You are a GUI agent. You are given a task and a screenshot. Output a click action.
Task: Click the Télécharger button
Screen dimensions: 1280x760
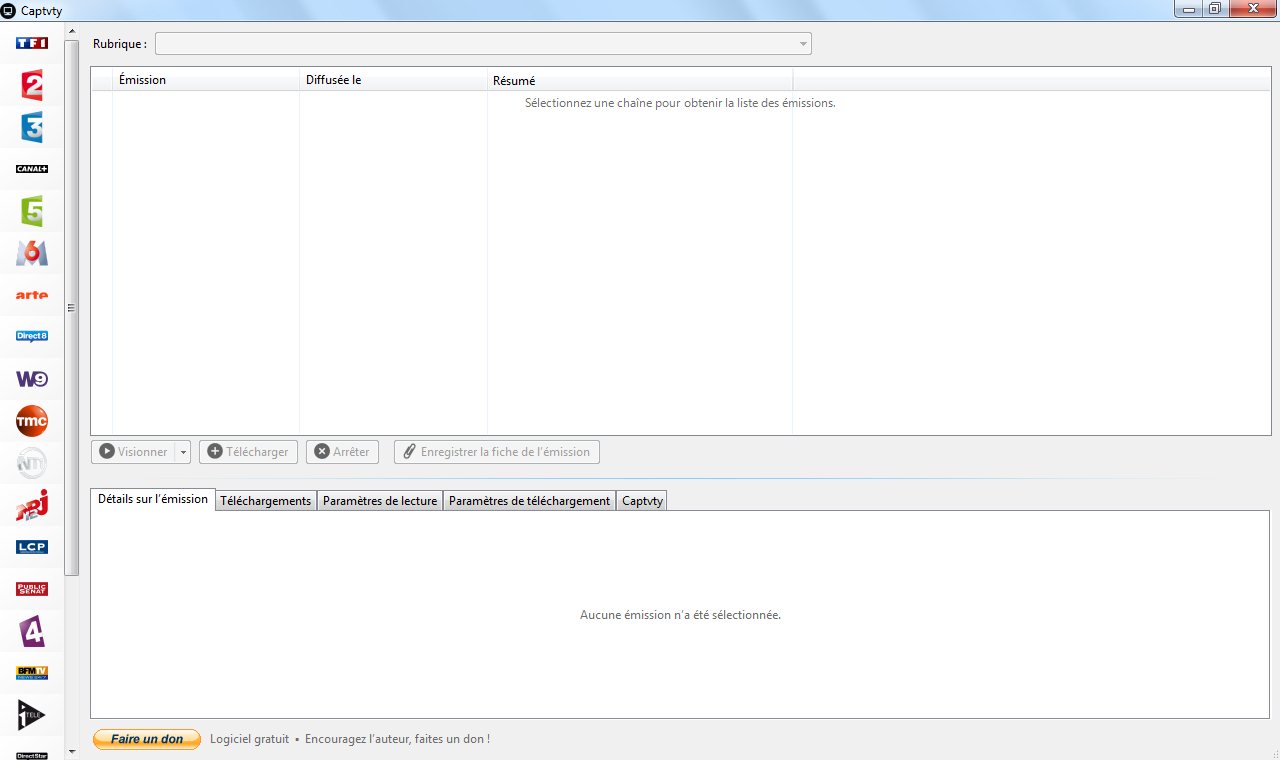248,452
